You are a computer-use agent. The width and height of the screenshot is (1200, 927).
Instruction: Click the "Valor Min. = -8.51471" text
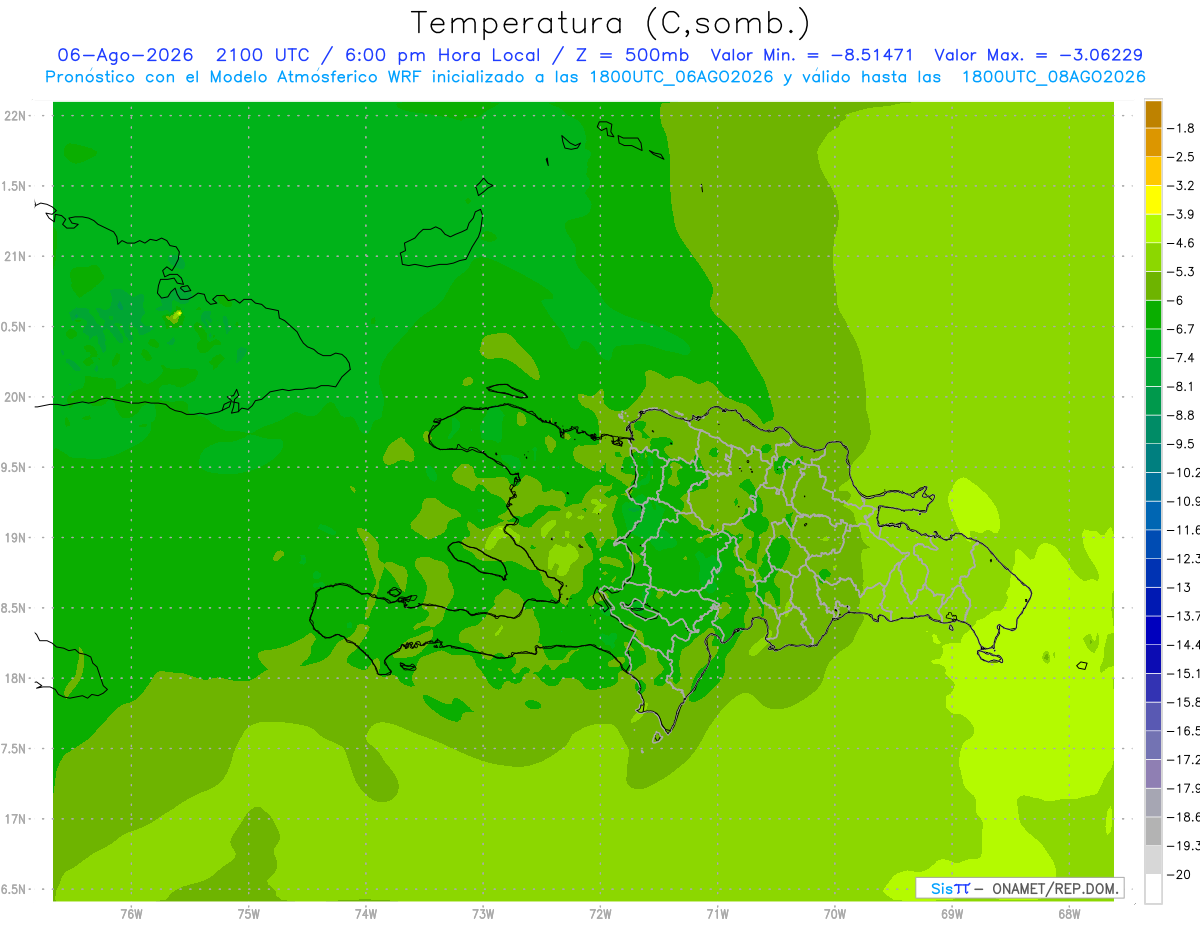[812, 55]
